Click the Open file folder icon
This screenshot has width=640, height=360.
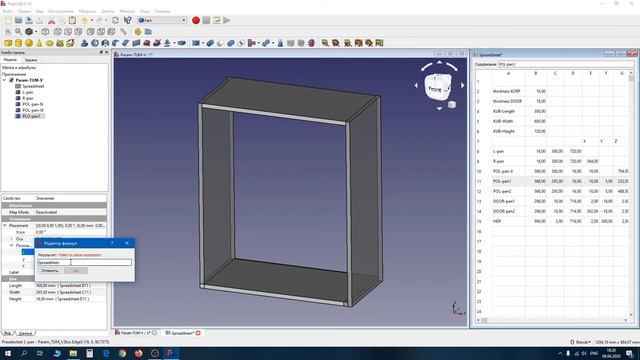[19, 20]
